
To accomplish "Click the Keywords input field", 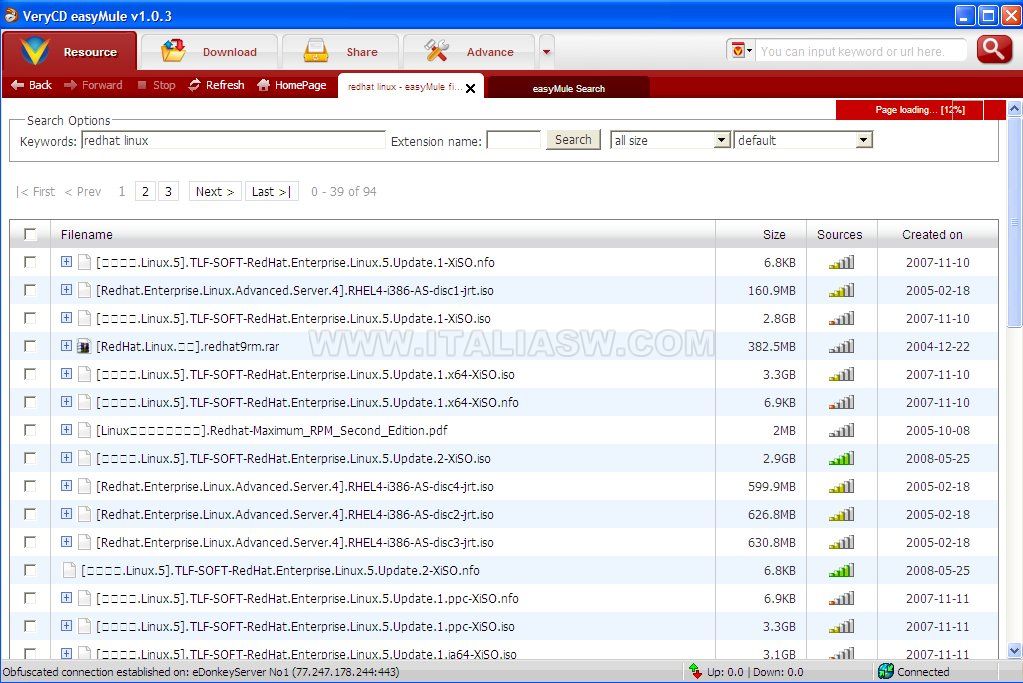I will pos(233,140).
